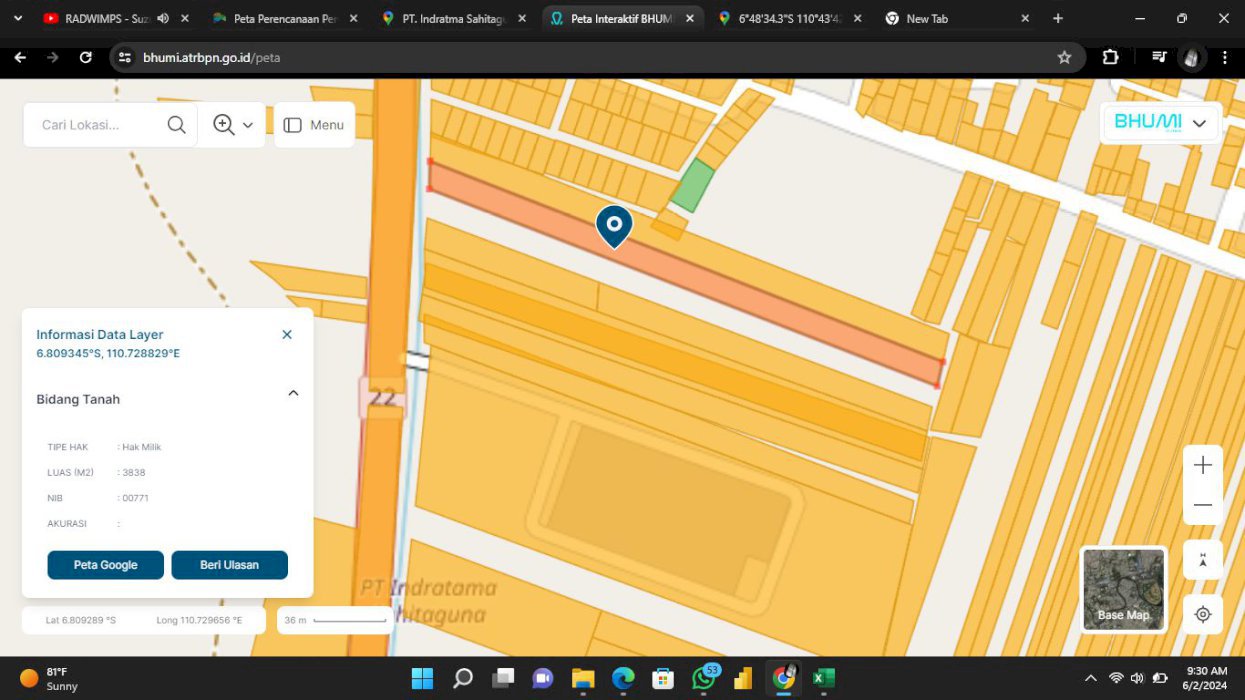
Task: Open the Menu panel
Action: pyautogui.click(x=314, y=125)
